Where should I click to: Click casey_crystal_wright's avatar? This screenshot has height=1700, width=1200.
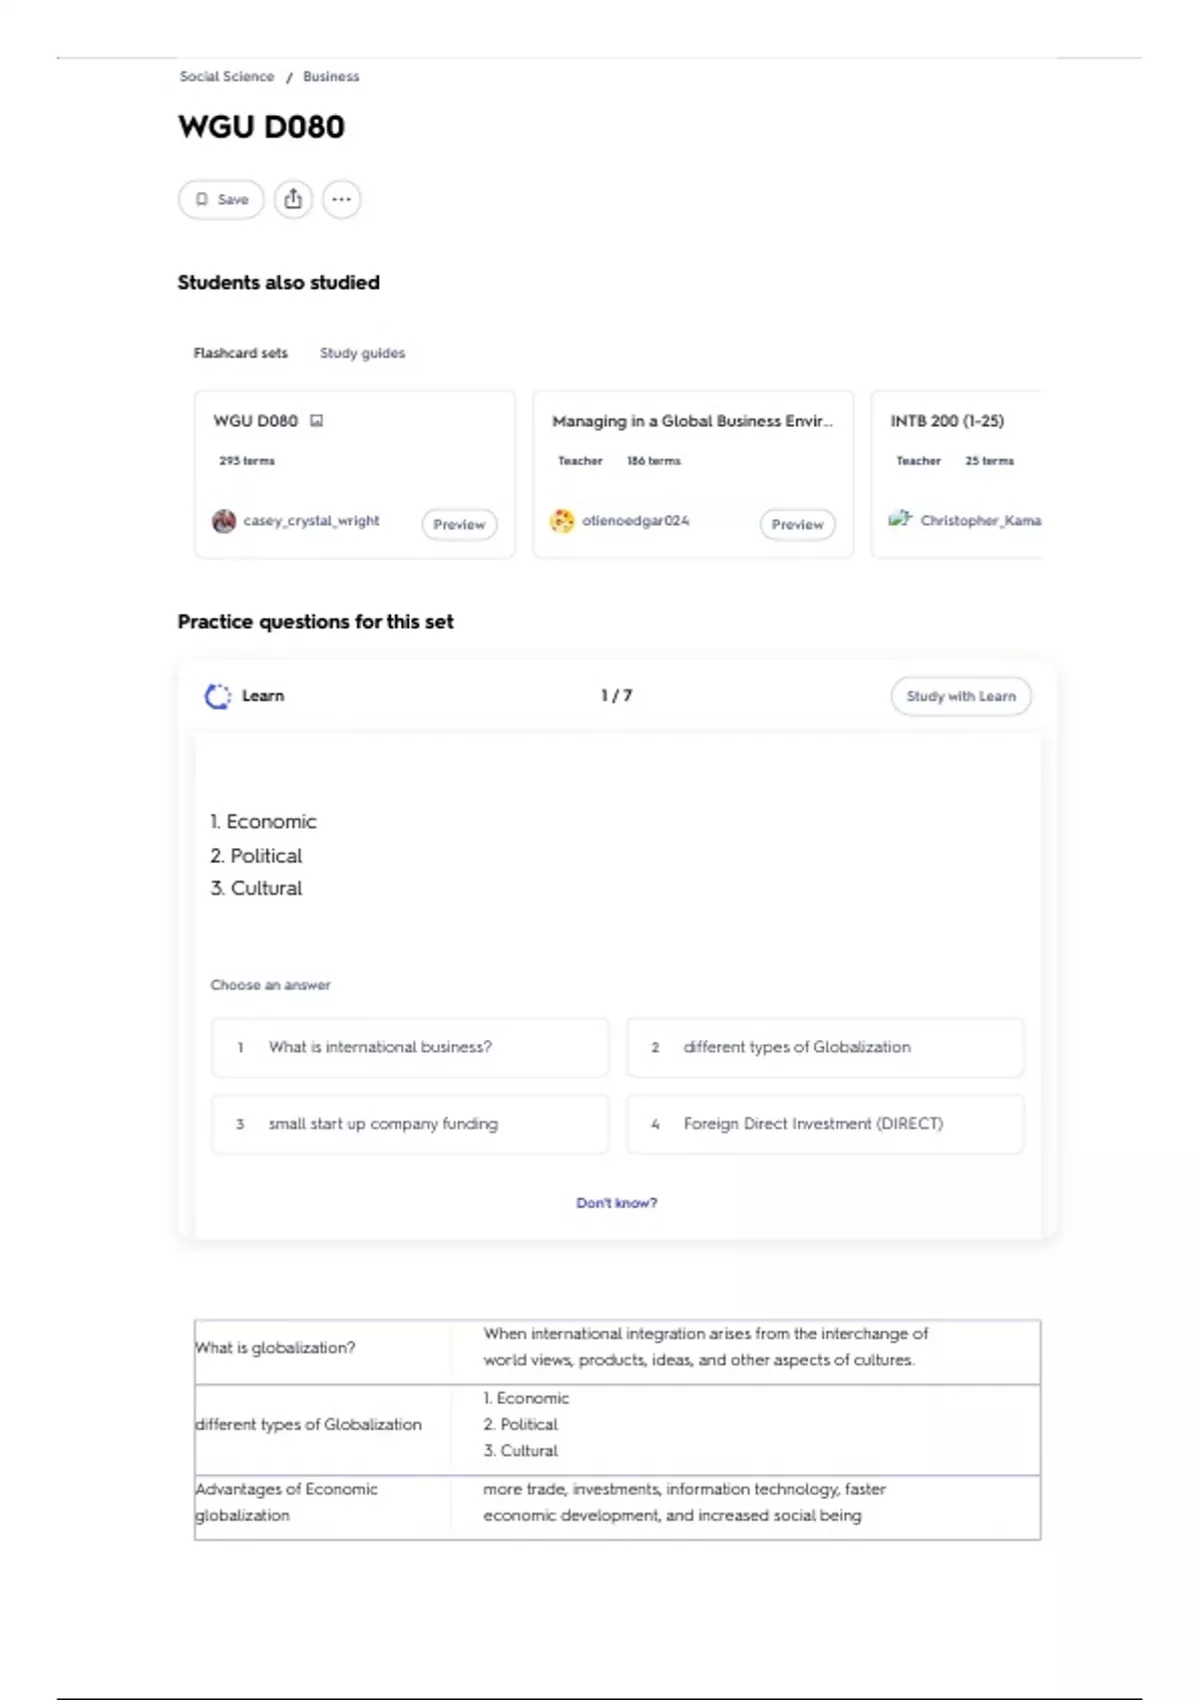(x=224, y=521)
